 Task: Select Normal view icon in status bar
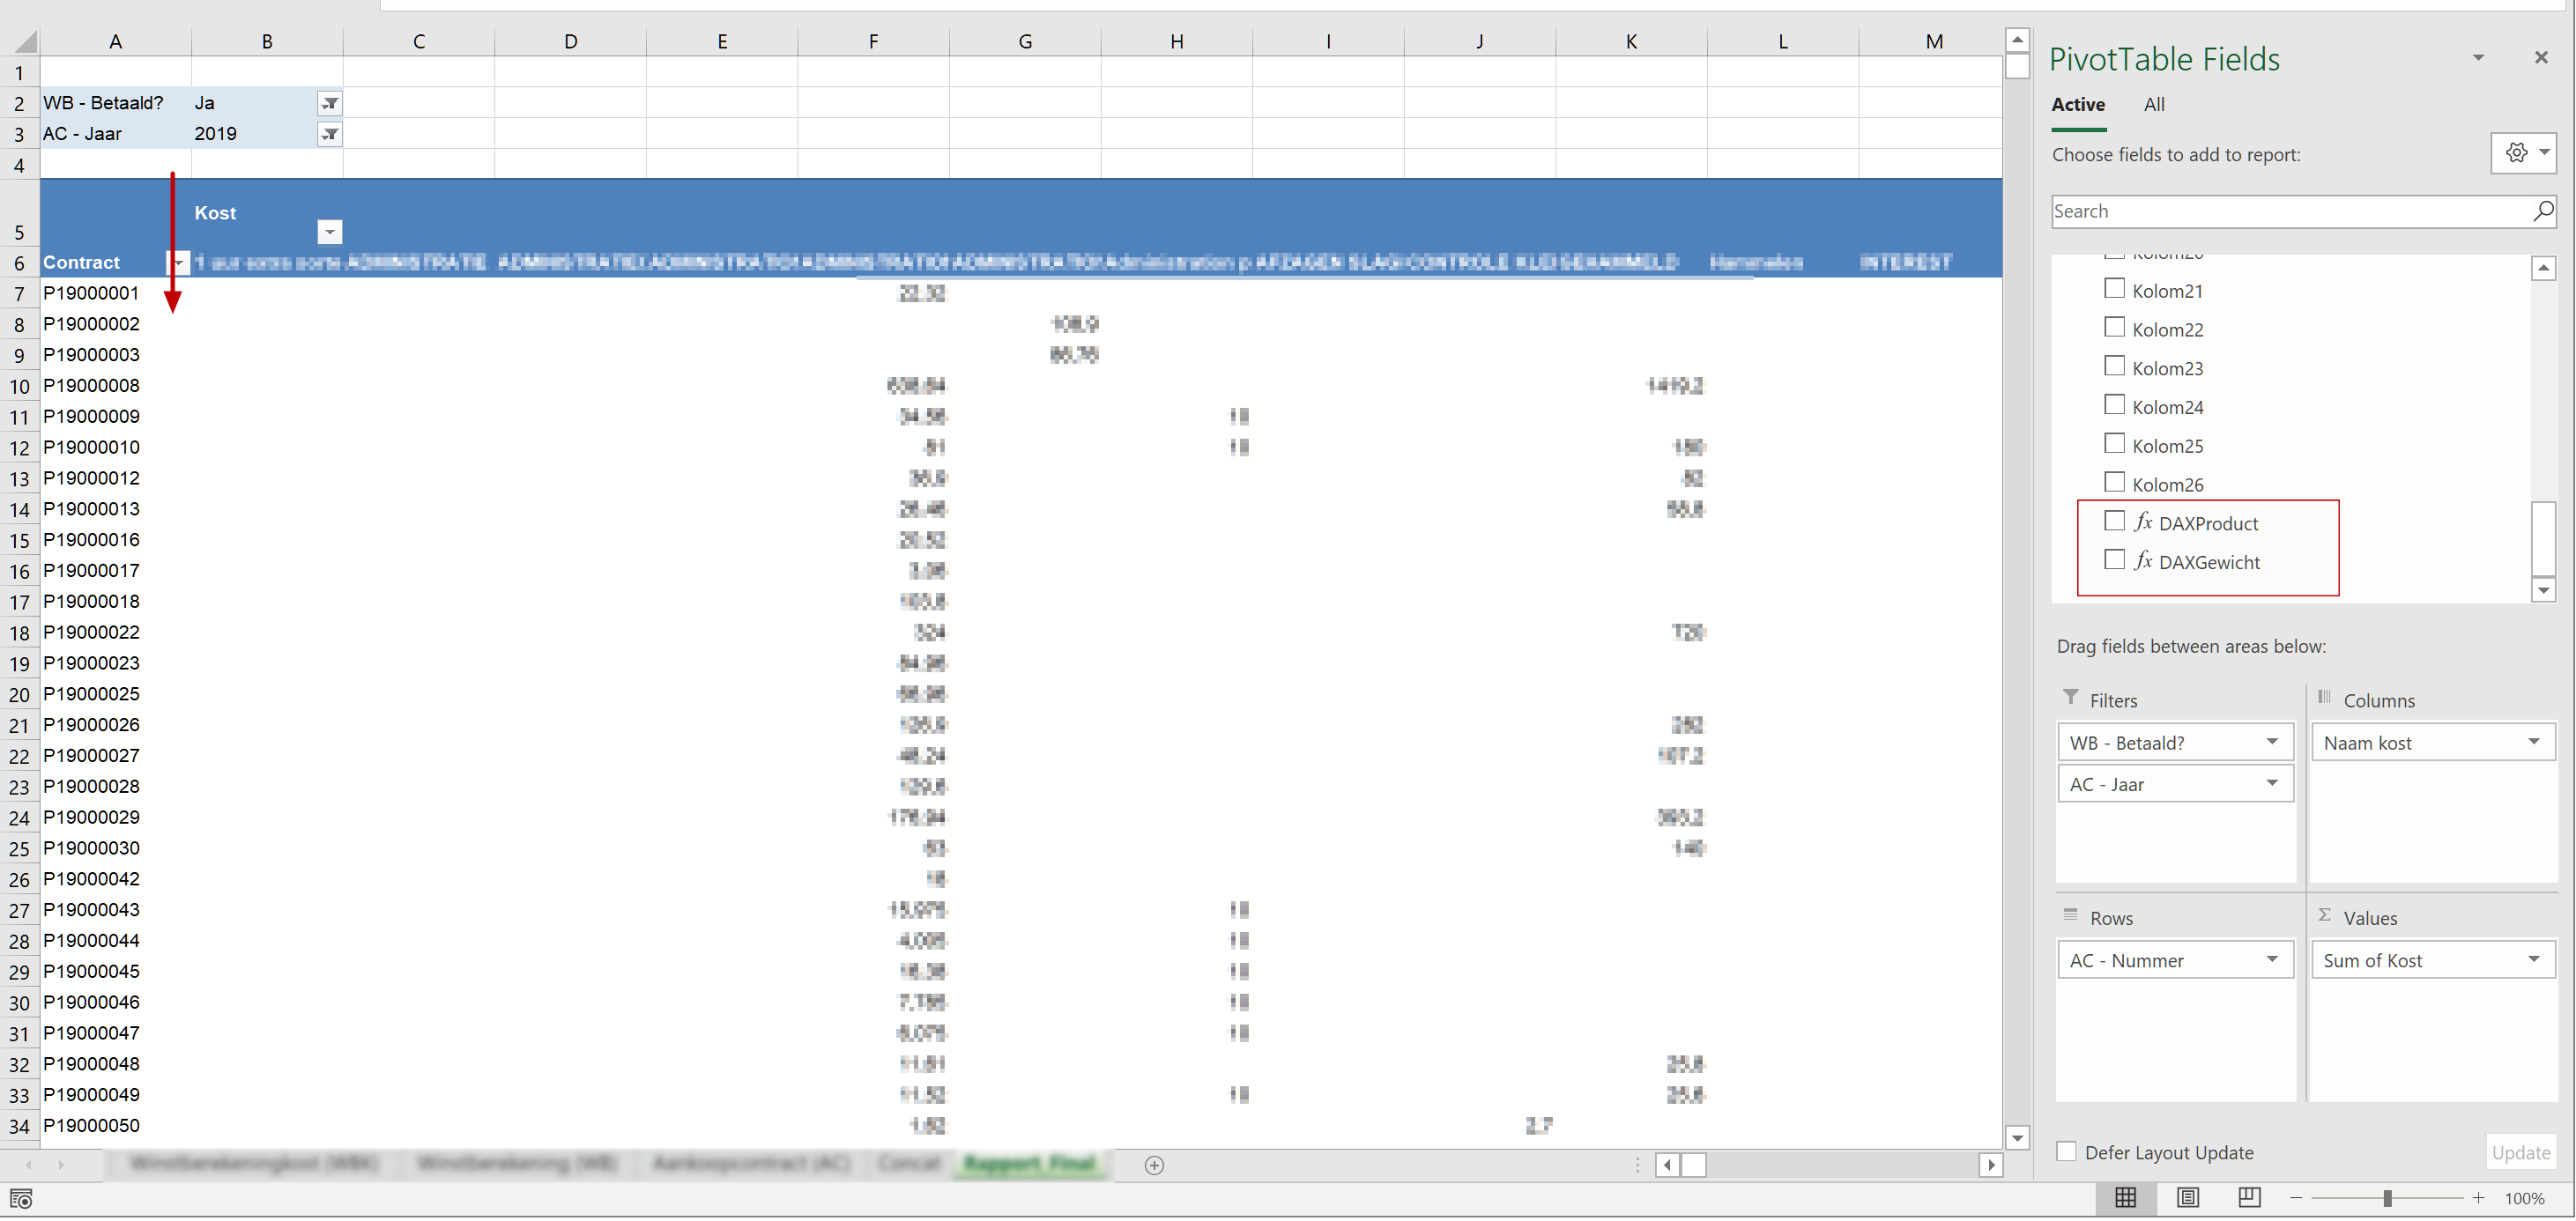click(2126, 1197)
